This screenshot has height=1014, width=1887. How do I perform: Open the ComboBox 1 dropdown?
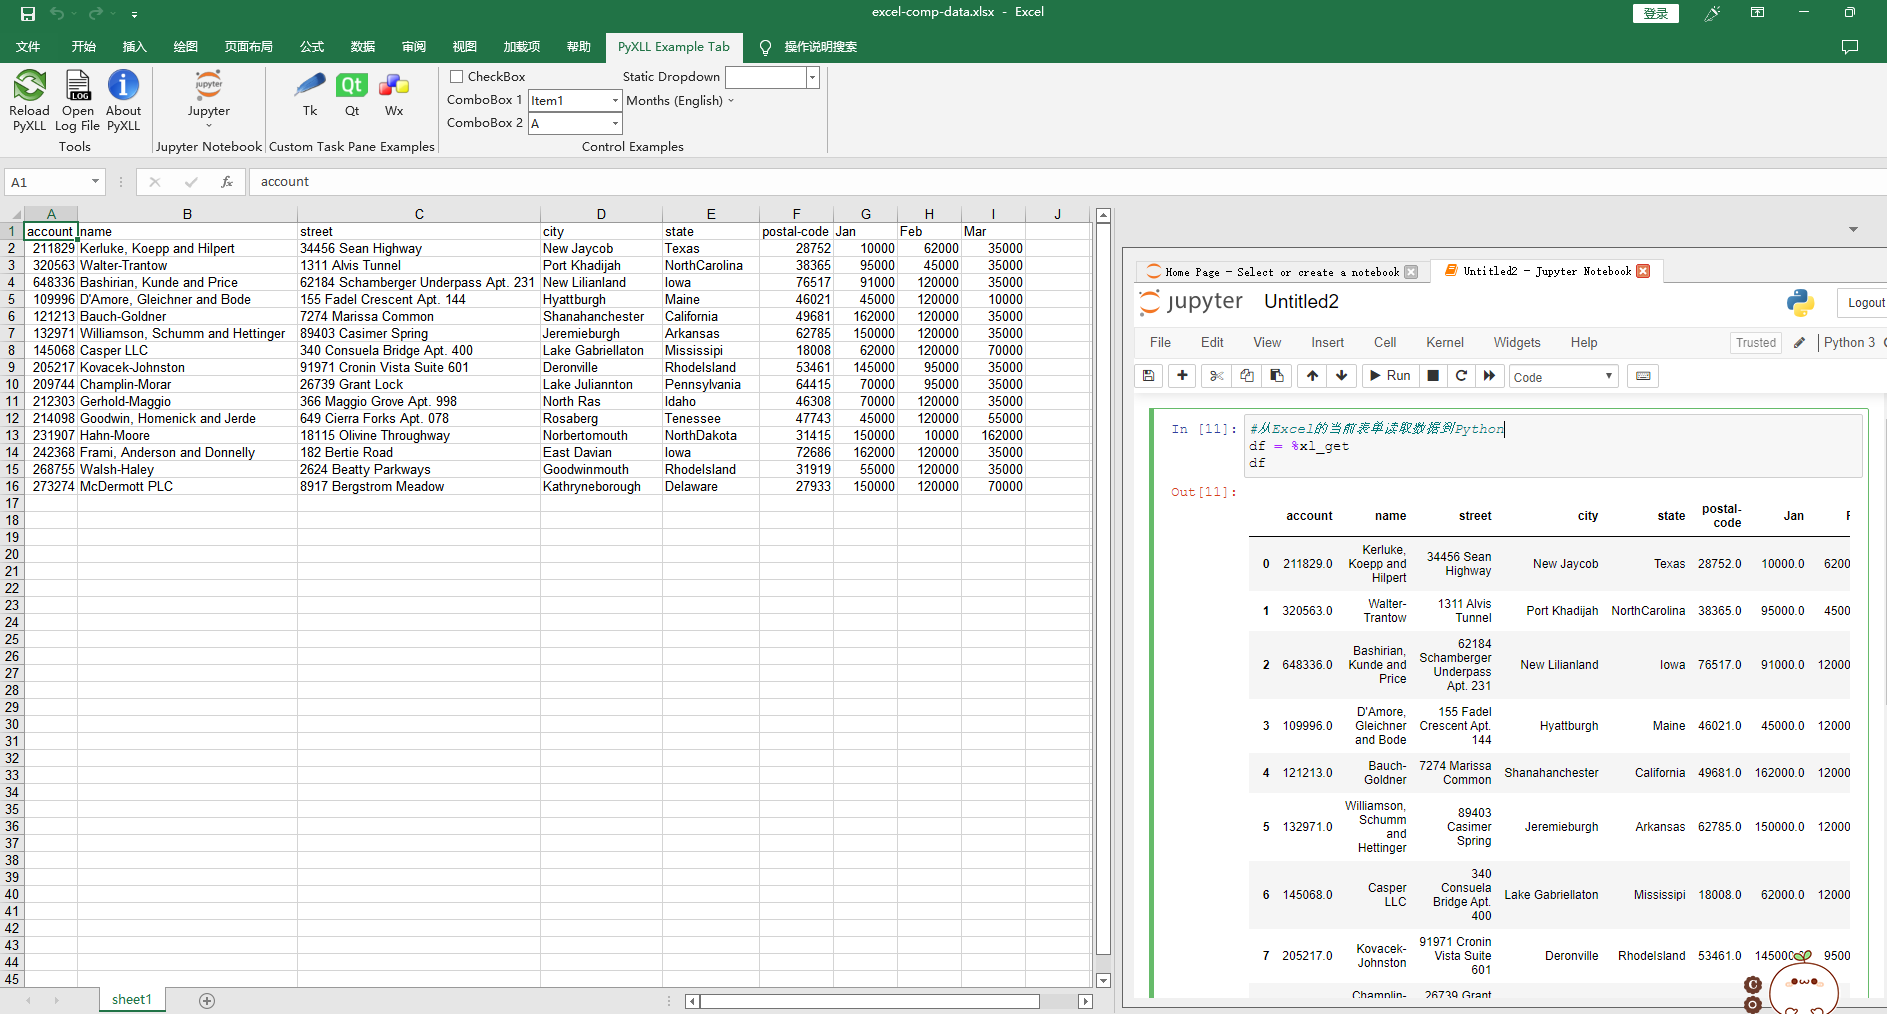pyautogui.click(x=615, y=100)
